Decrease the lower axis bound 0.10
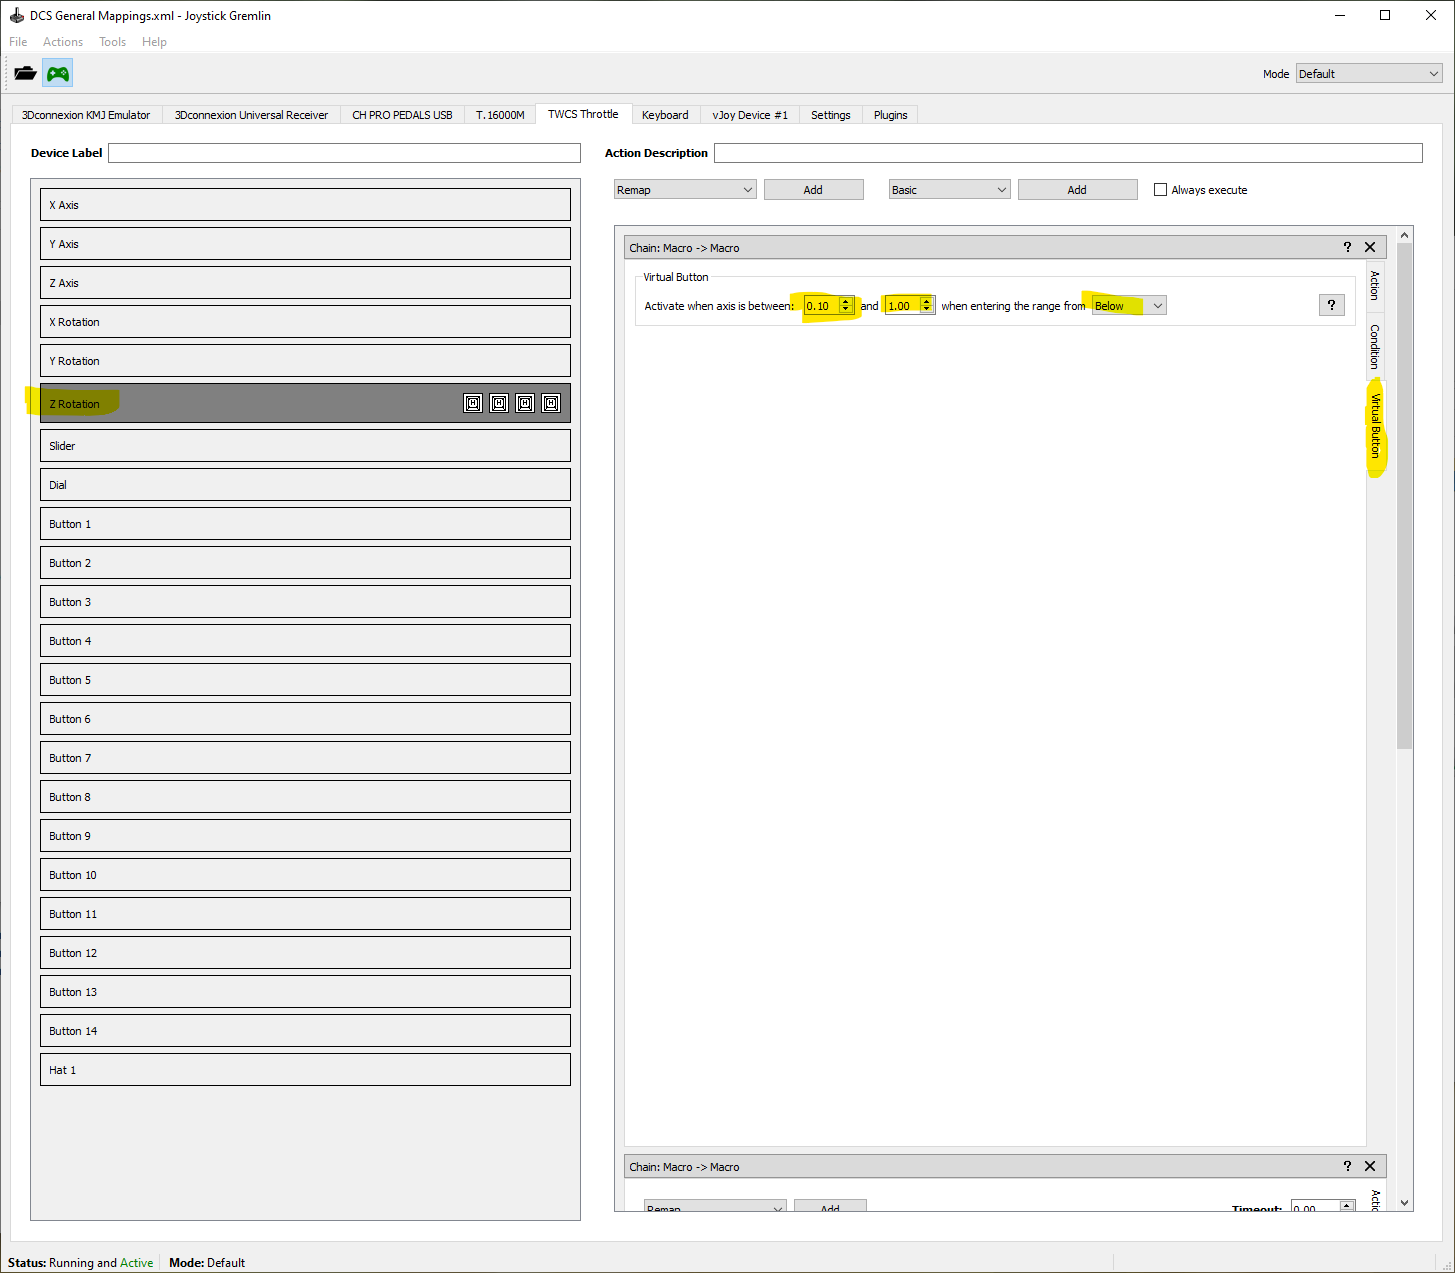Screen dimensions: 1455x1273 (x=846, y=310)
